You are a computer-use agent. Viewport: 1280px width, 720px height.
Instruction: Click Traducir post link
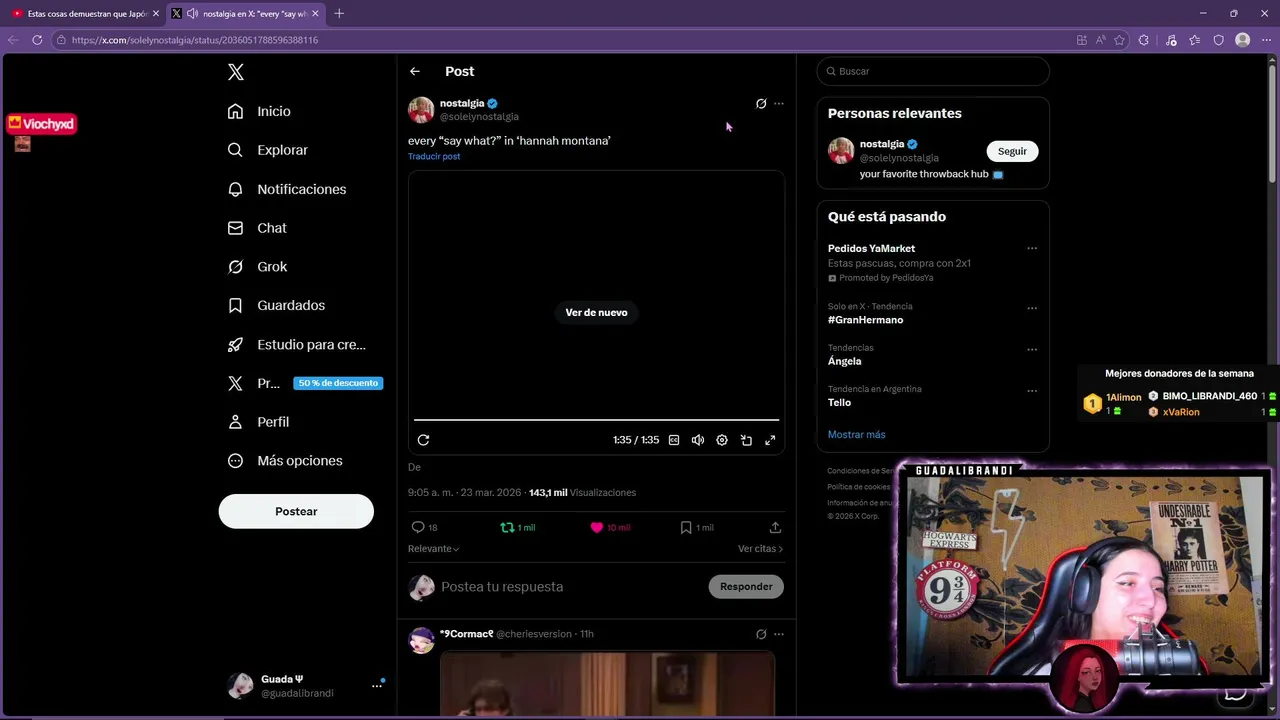(434, 156)
